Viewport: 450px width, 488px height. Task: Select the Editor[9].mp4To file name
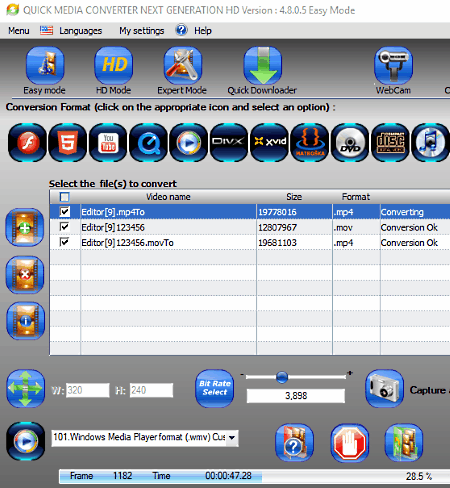point(113,212)
